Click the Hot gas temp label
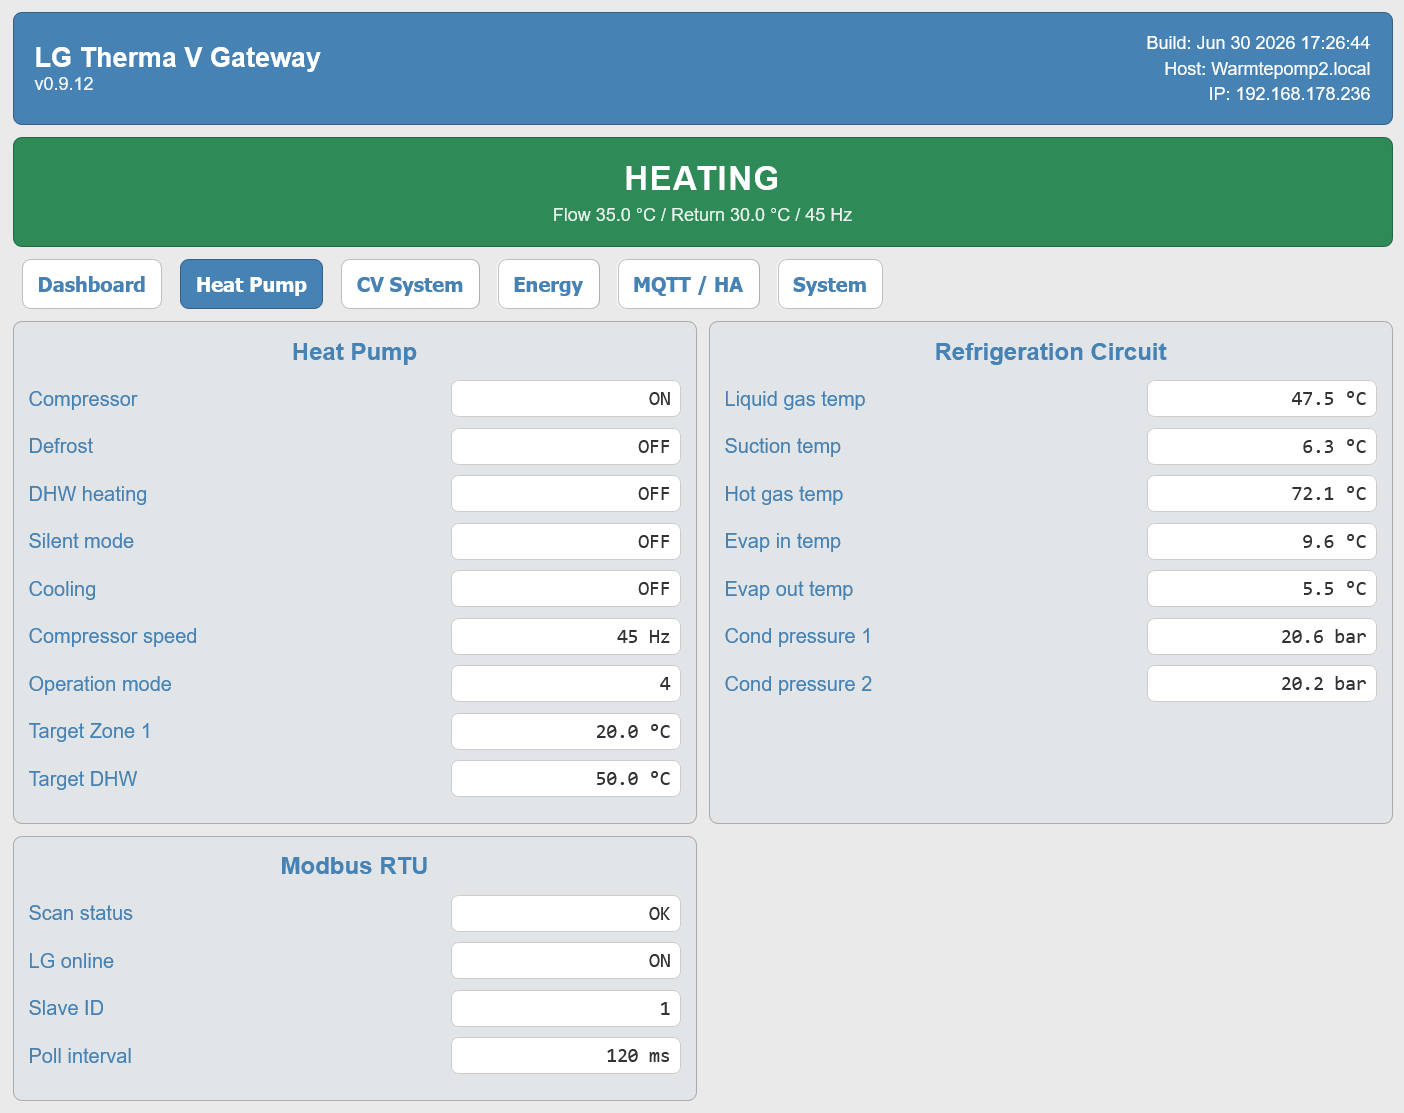 pos(784,494)
